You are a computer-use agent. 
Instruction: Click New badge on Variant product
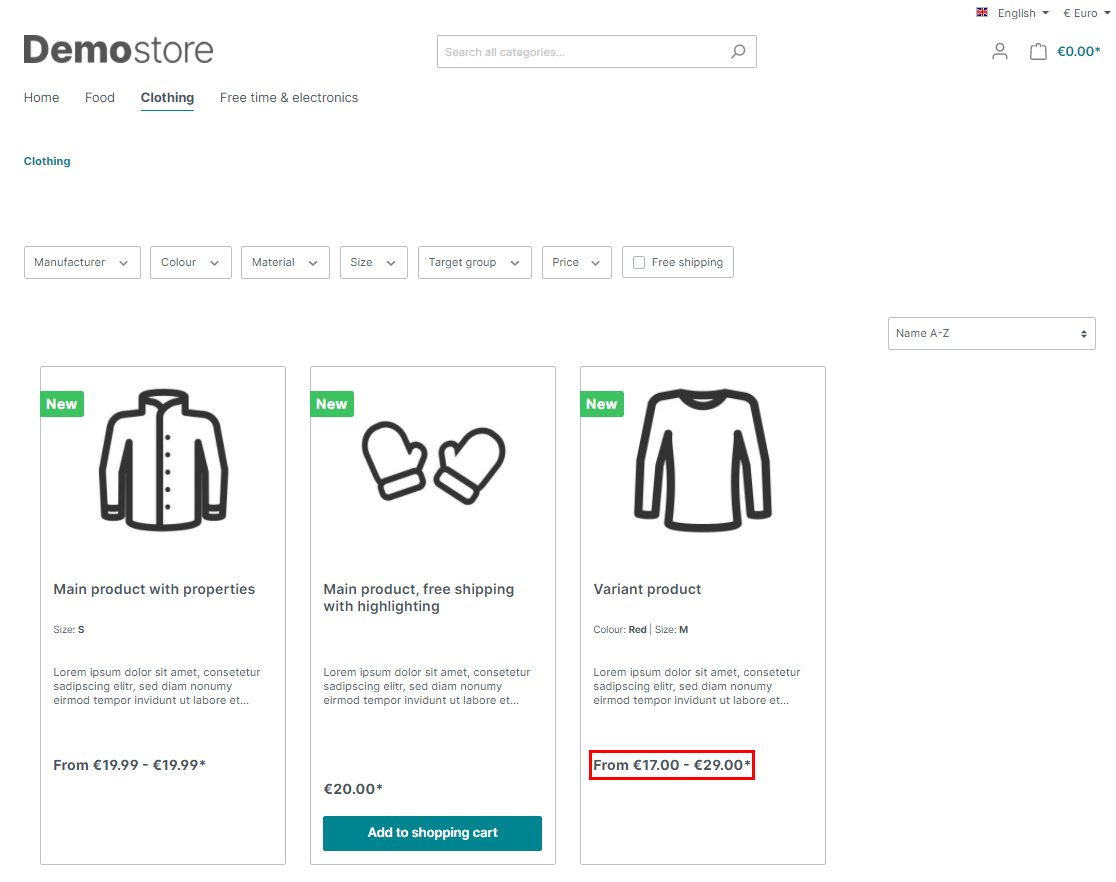601,404
